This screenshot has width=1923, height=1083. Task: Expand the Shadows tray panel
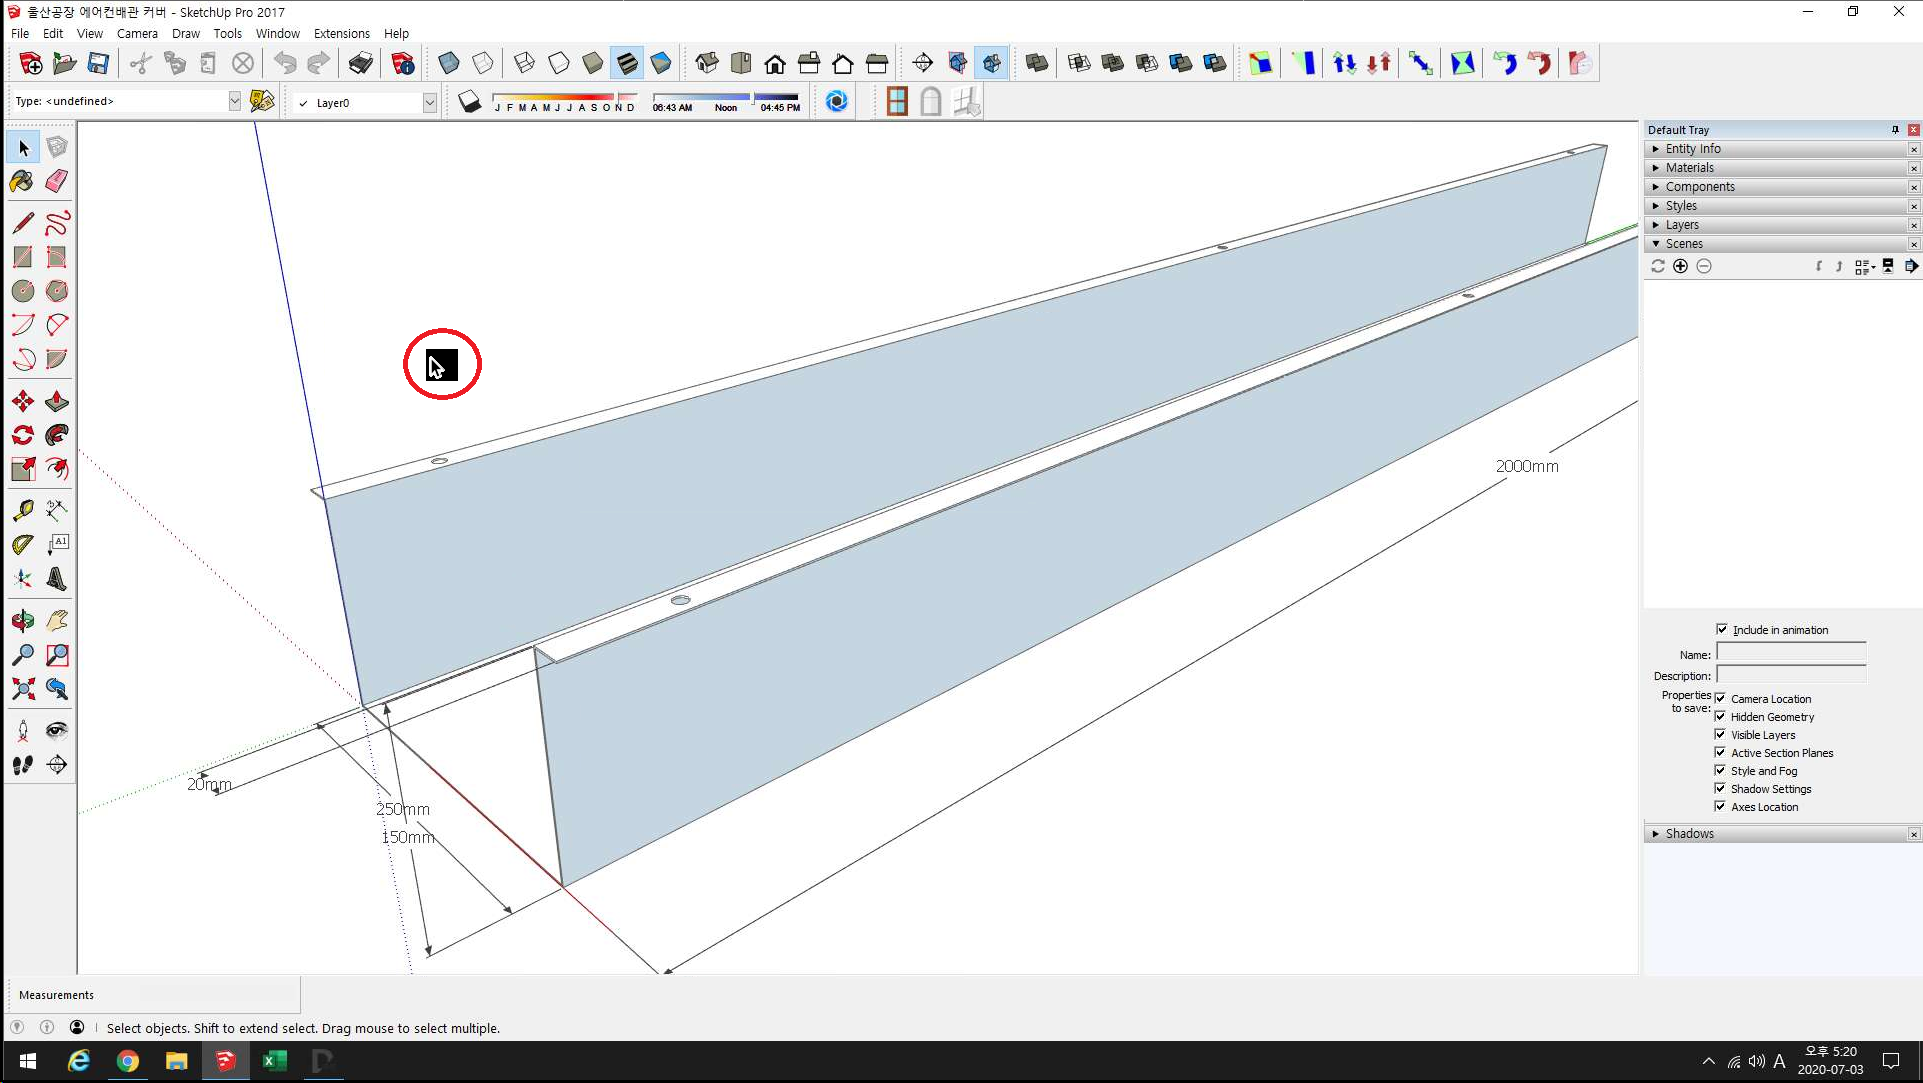(x=1689, y=834)
